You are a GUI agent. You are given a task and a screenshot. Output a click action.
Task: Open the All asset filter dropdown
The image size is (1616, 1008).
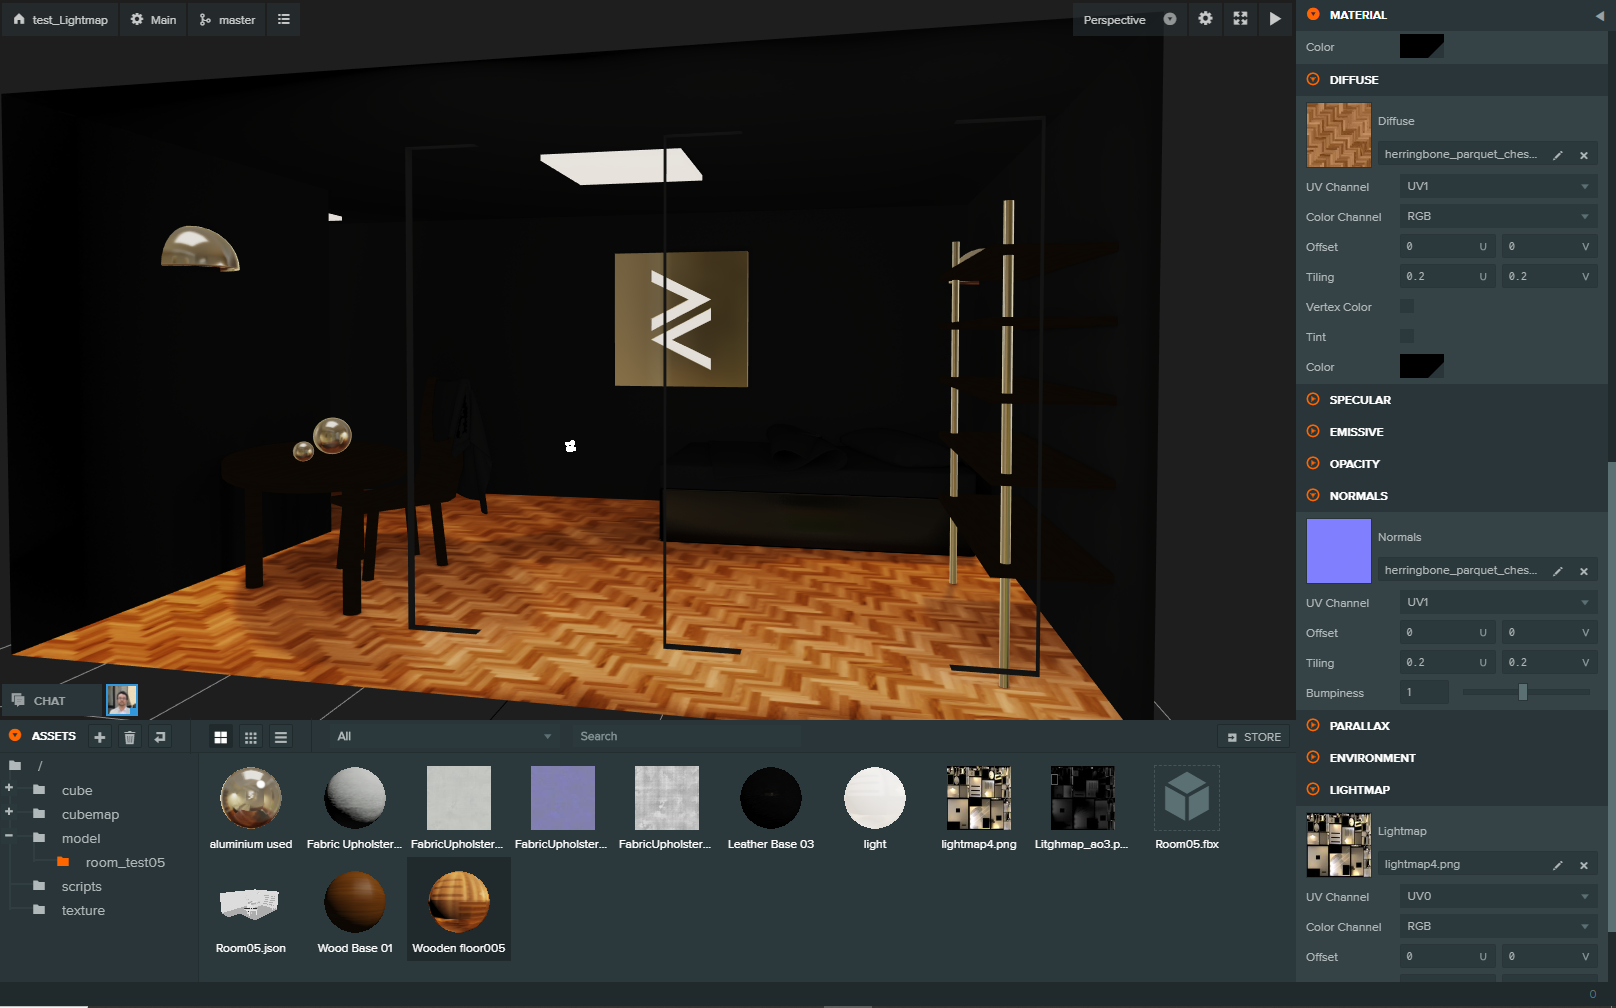[445, 736]
